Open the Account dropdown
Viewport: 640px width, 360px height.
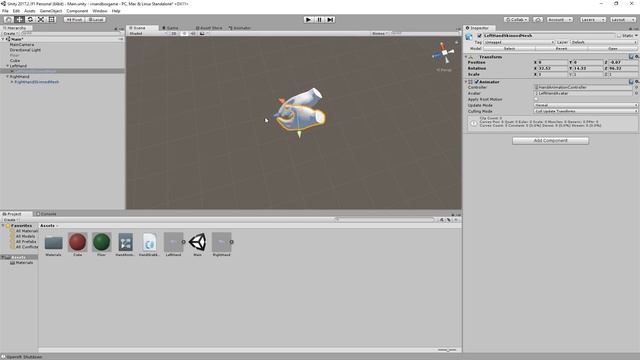coord(560,20)
